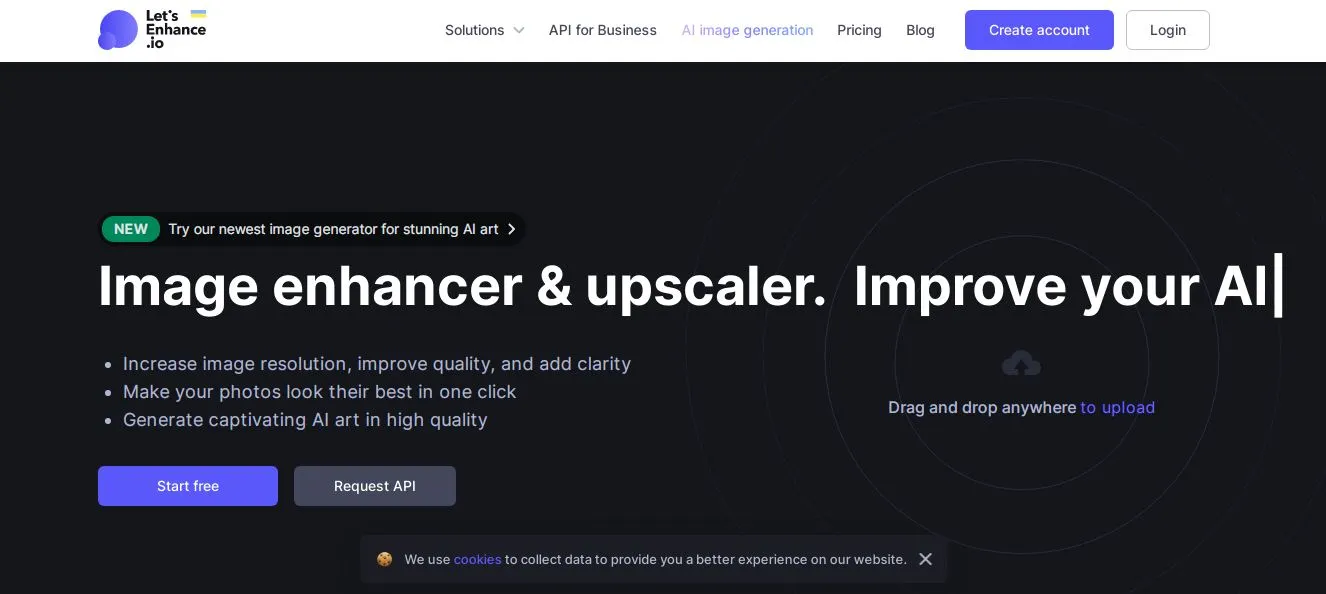This screenshot has height=594, width=1326.
Task: Go to AI image generation
Action: coord(747,30)
